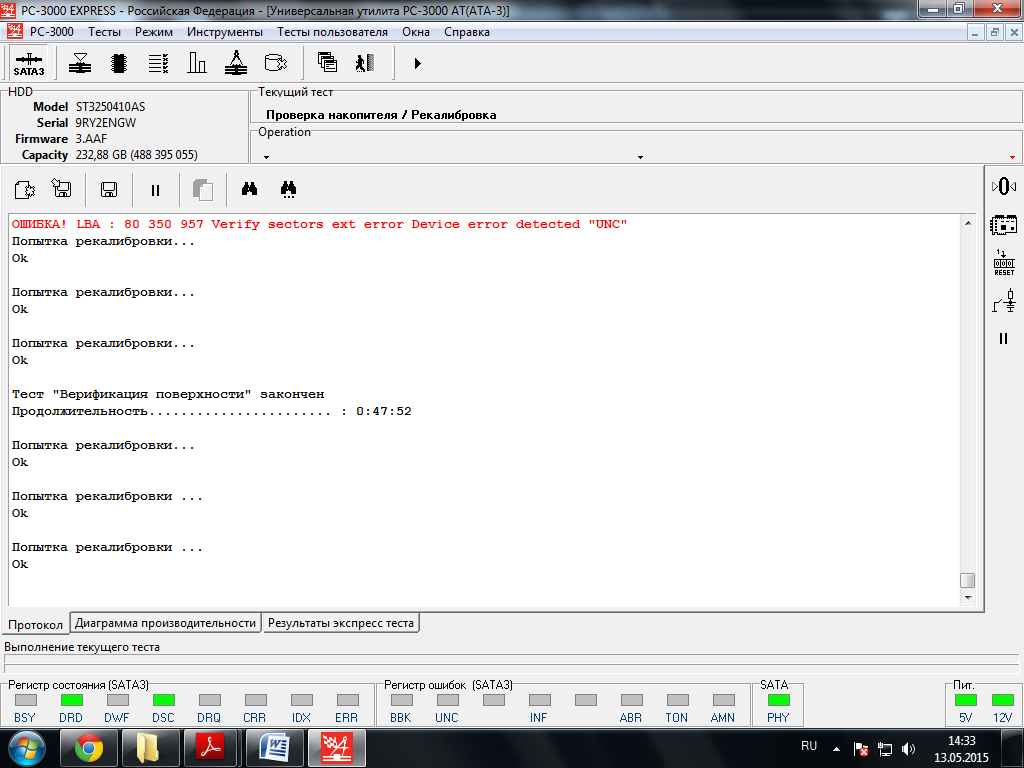Restore the inner MDI window button
Image resolution: width=1024 pixels, height=768 pixels.
(x=994, y=32)
